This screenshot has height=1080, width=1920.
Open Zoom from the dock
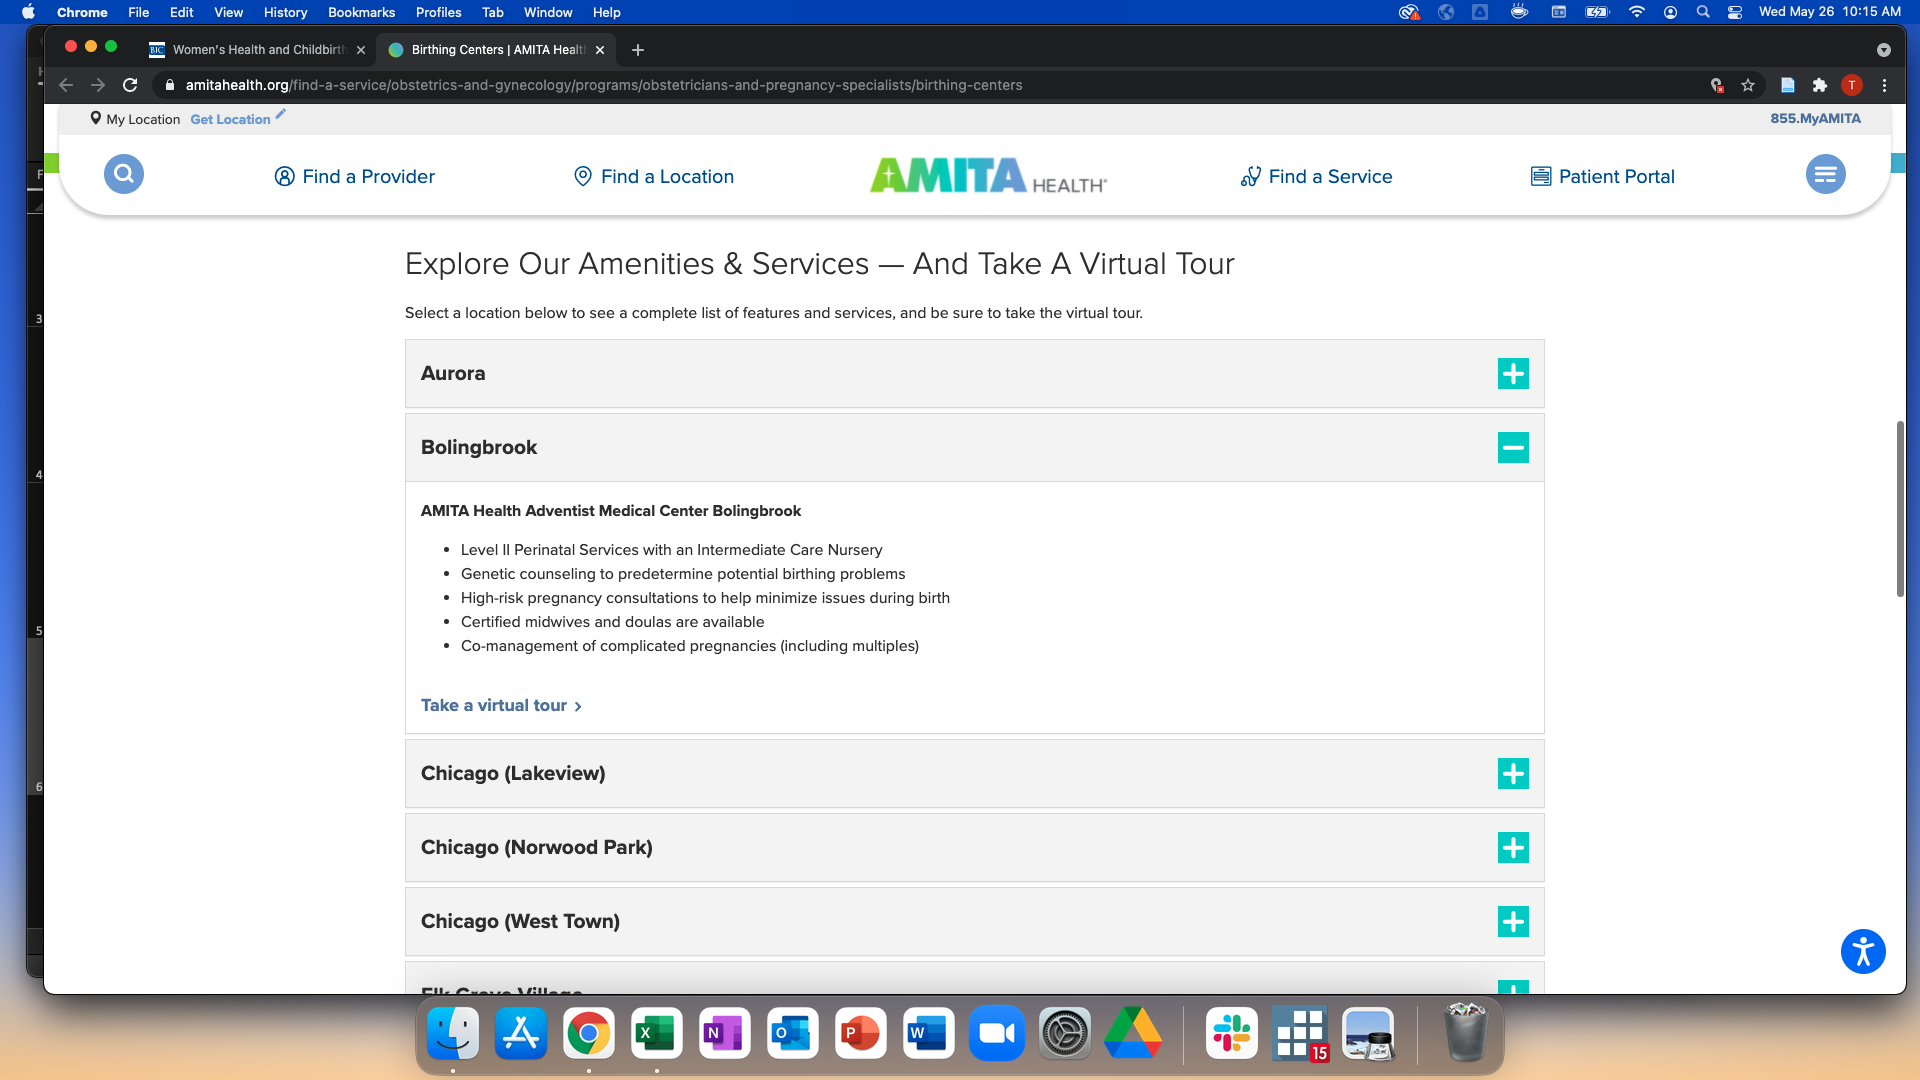click(x=996, y=1033)
